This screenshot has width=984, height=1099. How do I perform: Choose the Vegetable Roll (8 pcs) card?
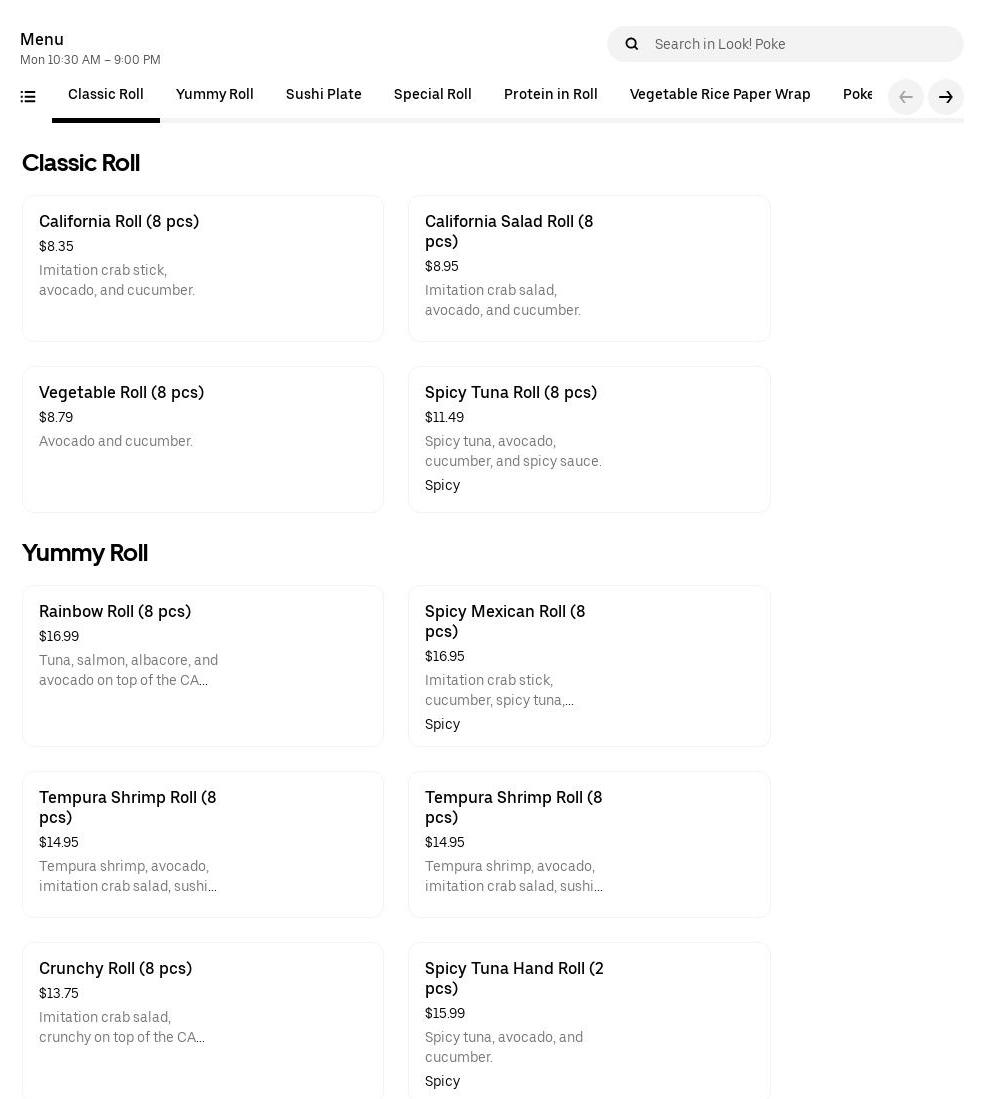[x=203, y=439]
